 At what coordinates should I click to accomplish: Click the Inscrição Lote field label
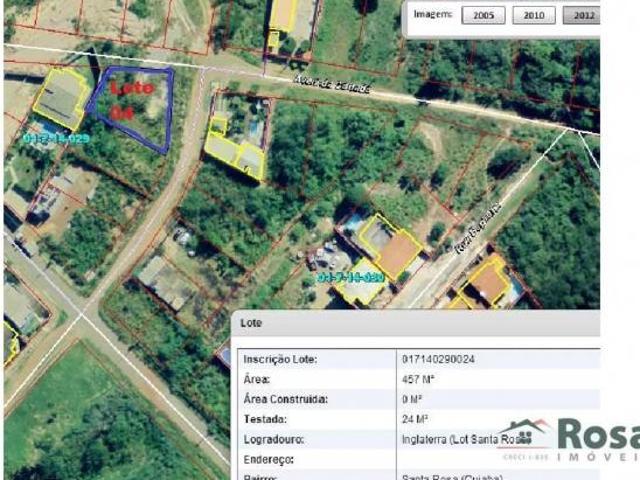click(288, 359)
